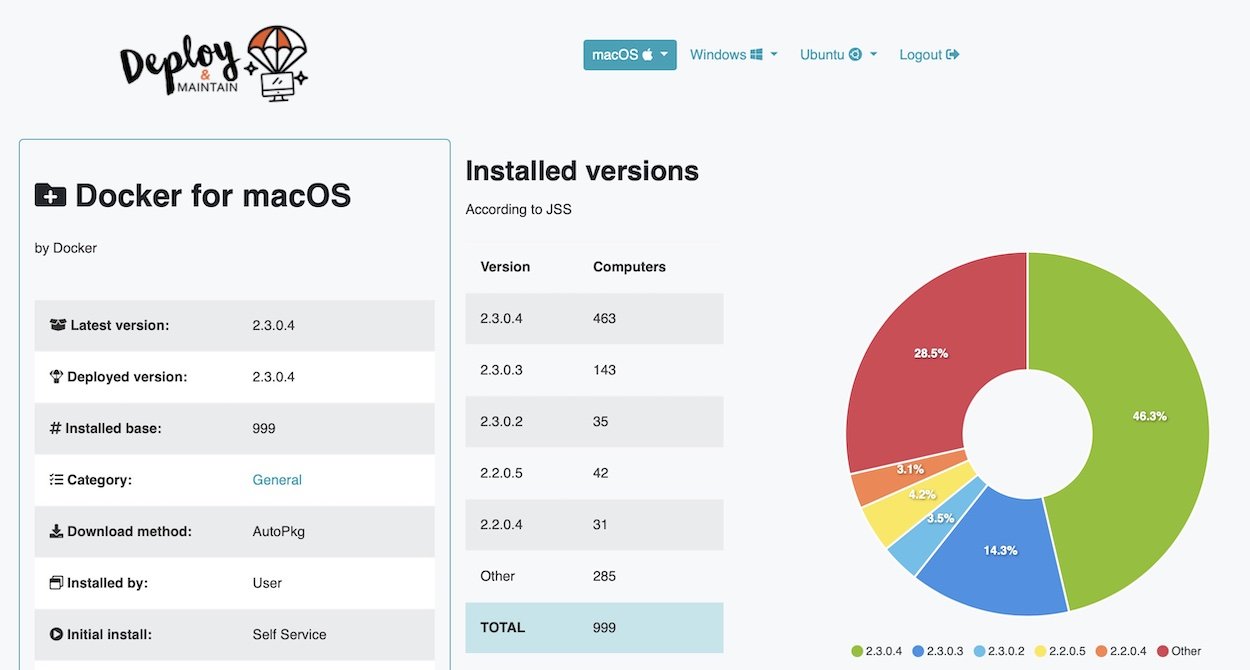Open the Ubuntu dropdown menu
This screenshot has width=1250, height=670.
coord(838,55)
